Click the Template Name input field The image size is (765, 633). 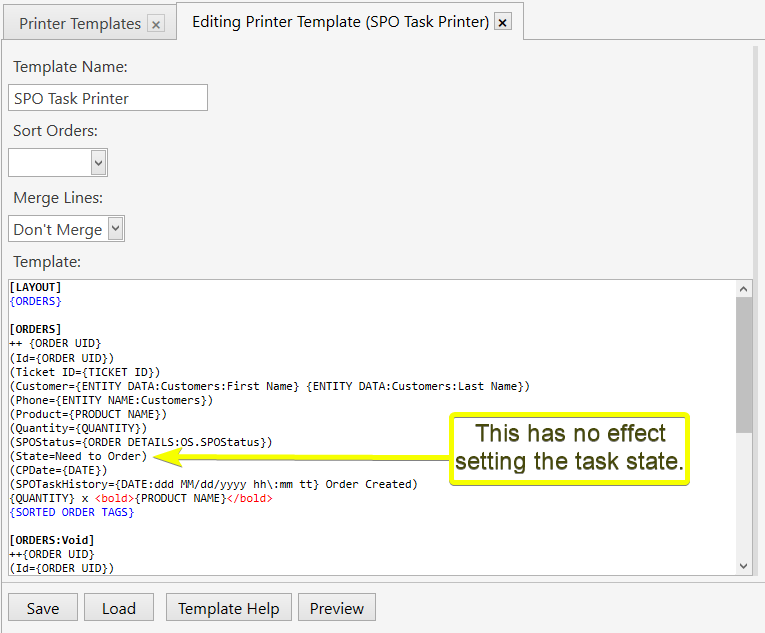(x=108, y=98)
